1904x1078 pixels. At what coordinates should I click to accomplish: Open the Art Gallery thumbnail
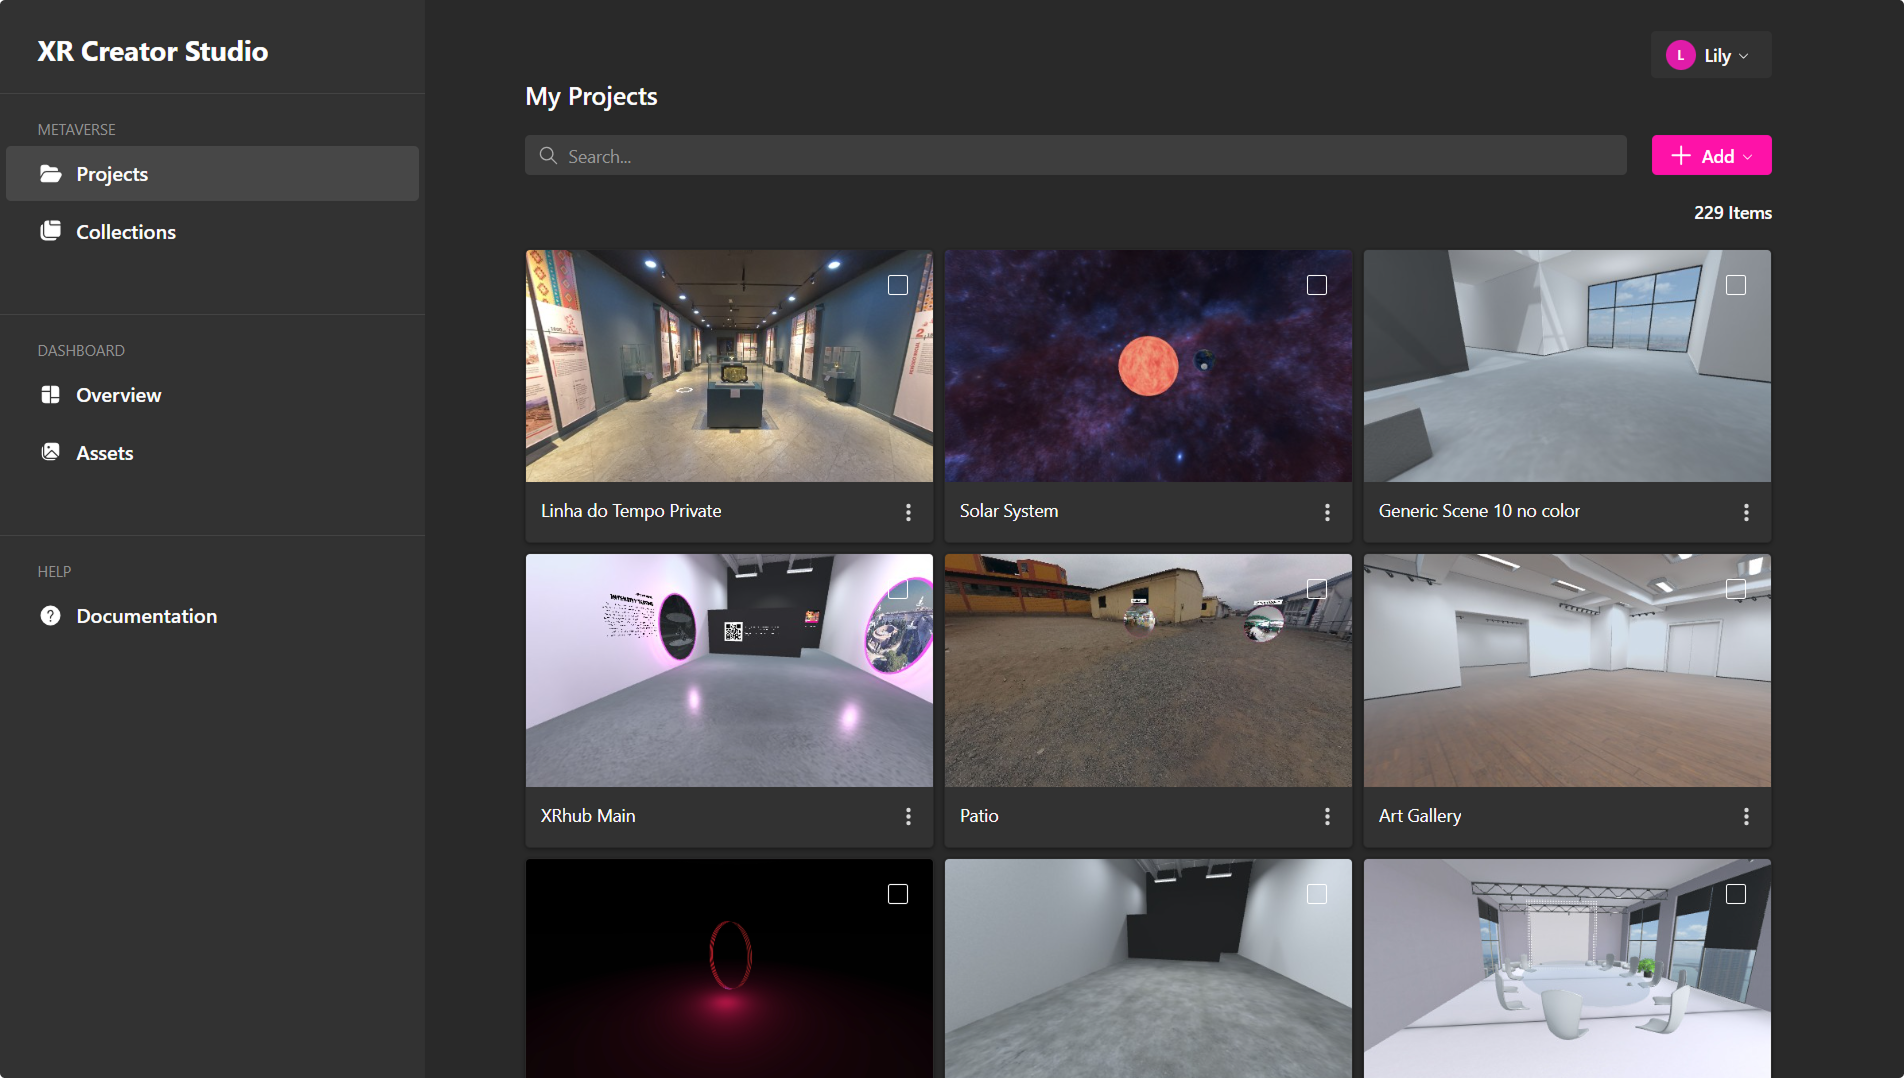(x=1567, y=671)
